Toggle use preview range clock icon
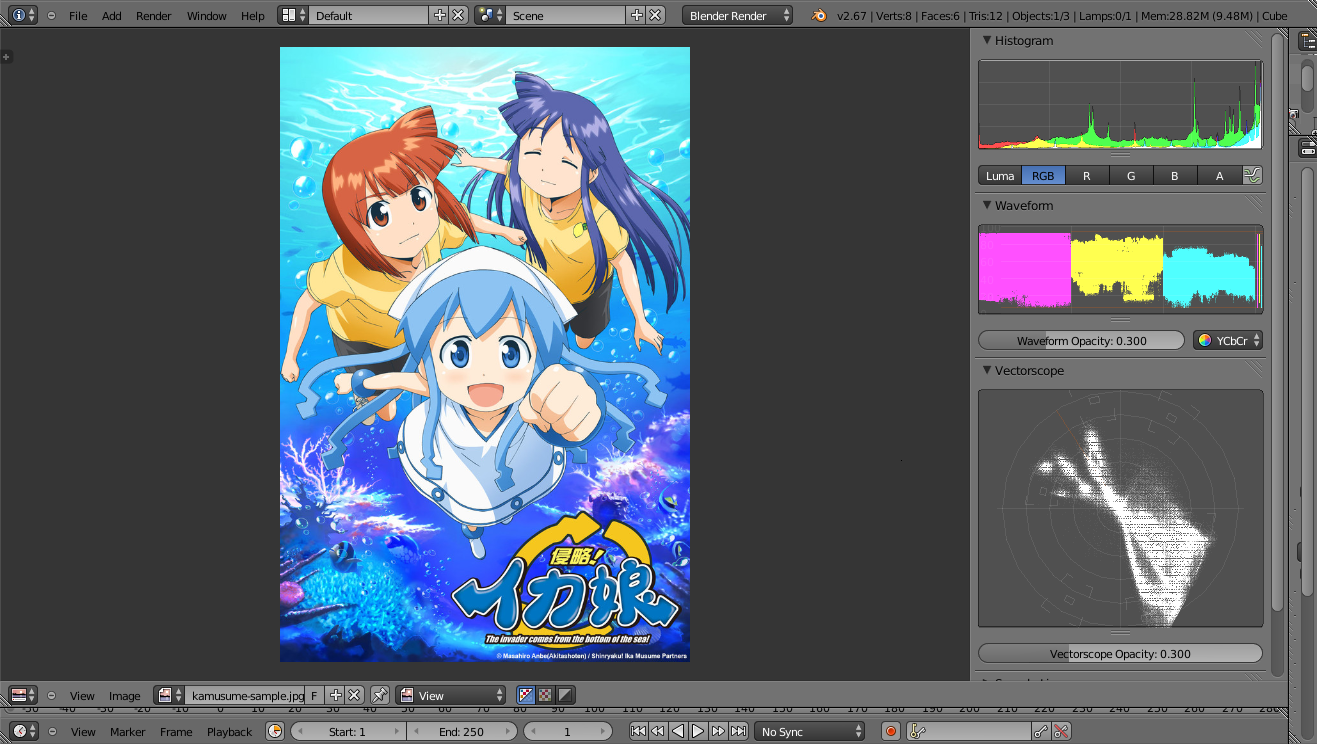Screen dimensions: 1317x744 pos(275,731)
